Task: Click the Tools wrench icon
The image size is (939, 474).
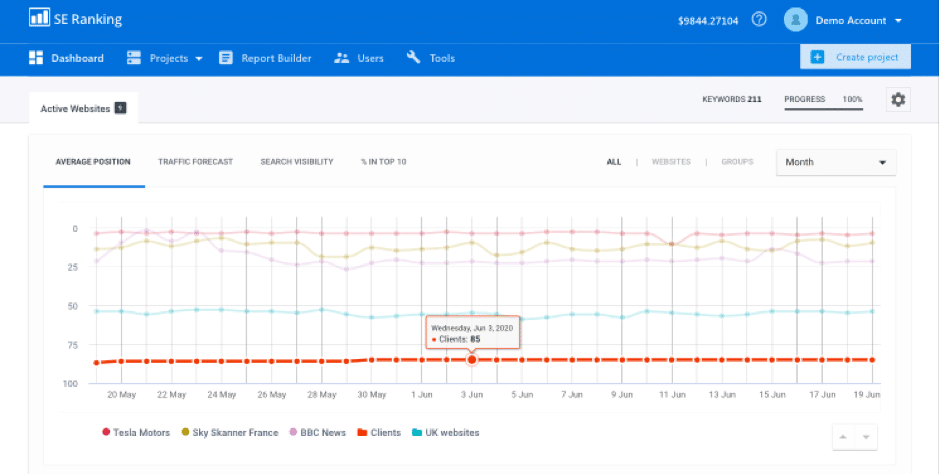Action: [x=414, y=58]
